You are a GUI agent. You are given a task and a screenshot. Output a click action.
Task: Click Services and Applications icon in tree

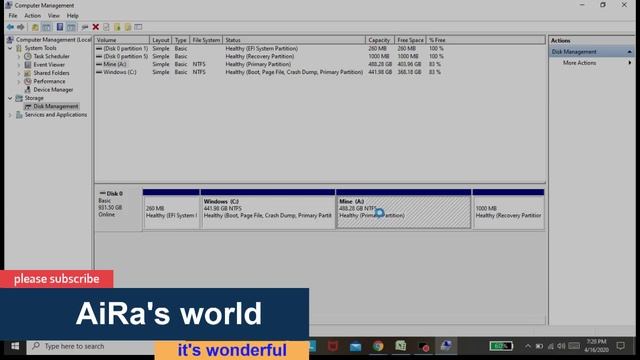coord(19,115)
